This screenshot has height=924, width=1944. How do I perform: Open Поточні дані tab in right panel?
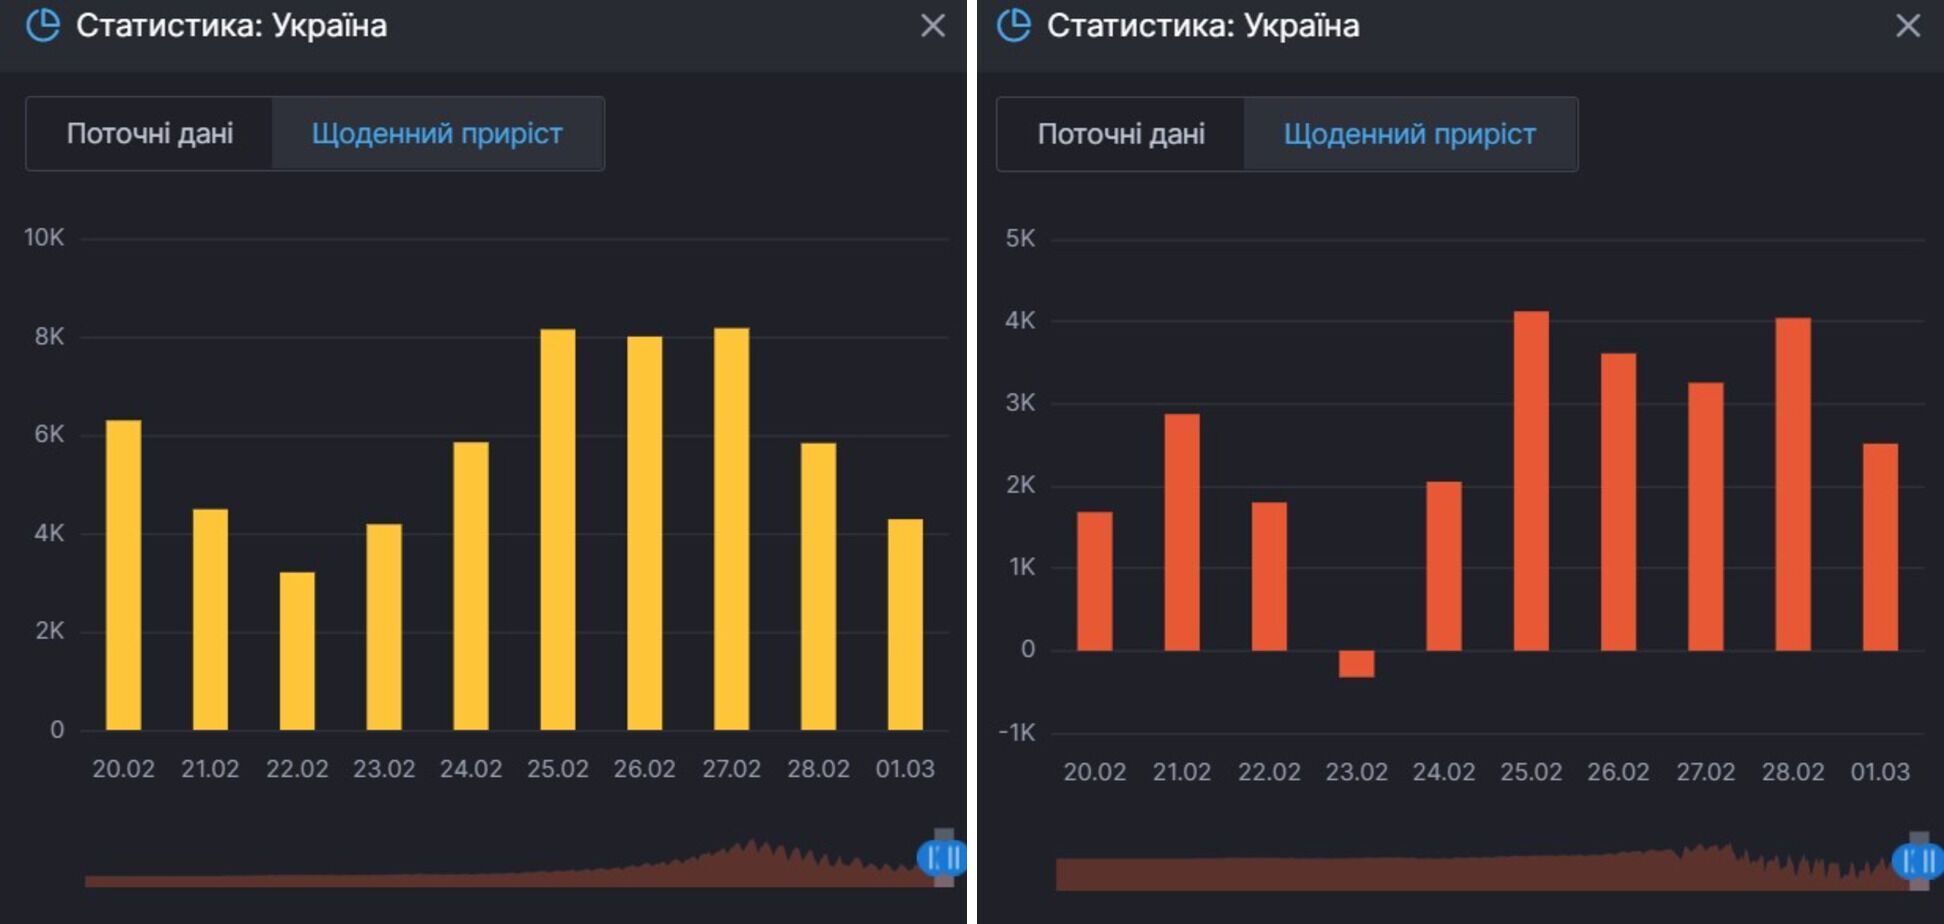(x=1121, y=135)
